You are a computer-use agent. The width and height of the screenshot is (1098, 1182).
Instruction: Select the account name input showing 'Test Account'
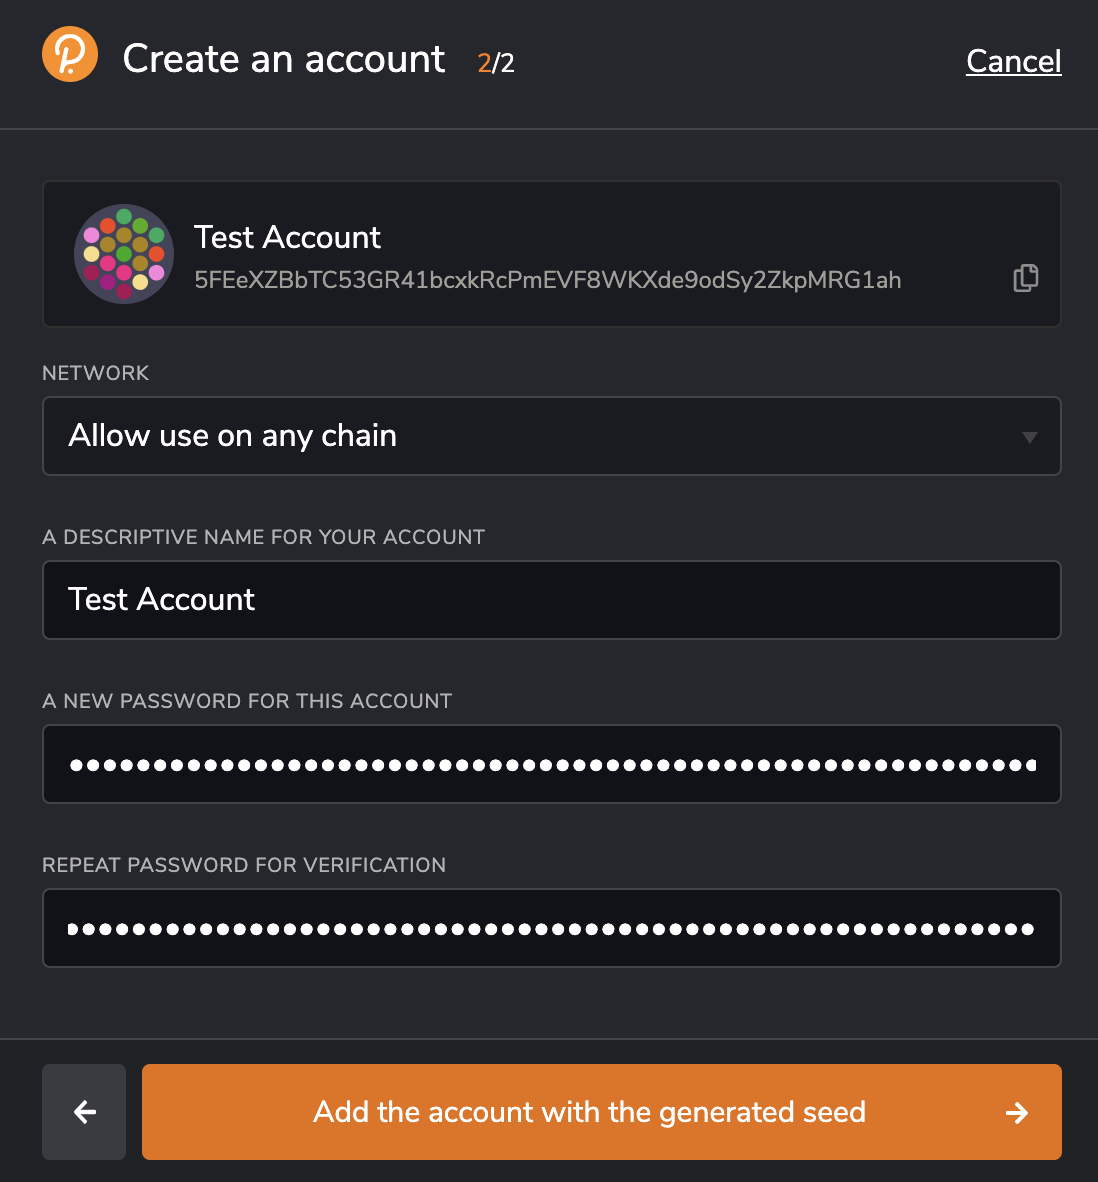[x=551, y=600]
